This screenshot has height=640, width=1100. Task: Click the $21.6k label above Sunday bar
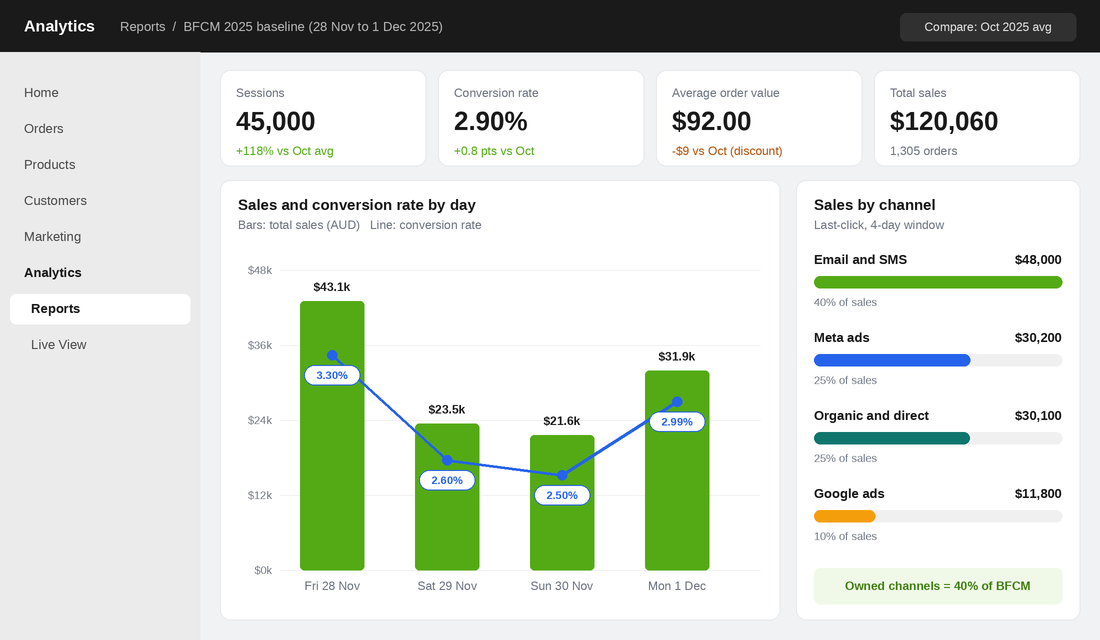tap(562, 421)
